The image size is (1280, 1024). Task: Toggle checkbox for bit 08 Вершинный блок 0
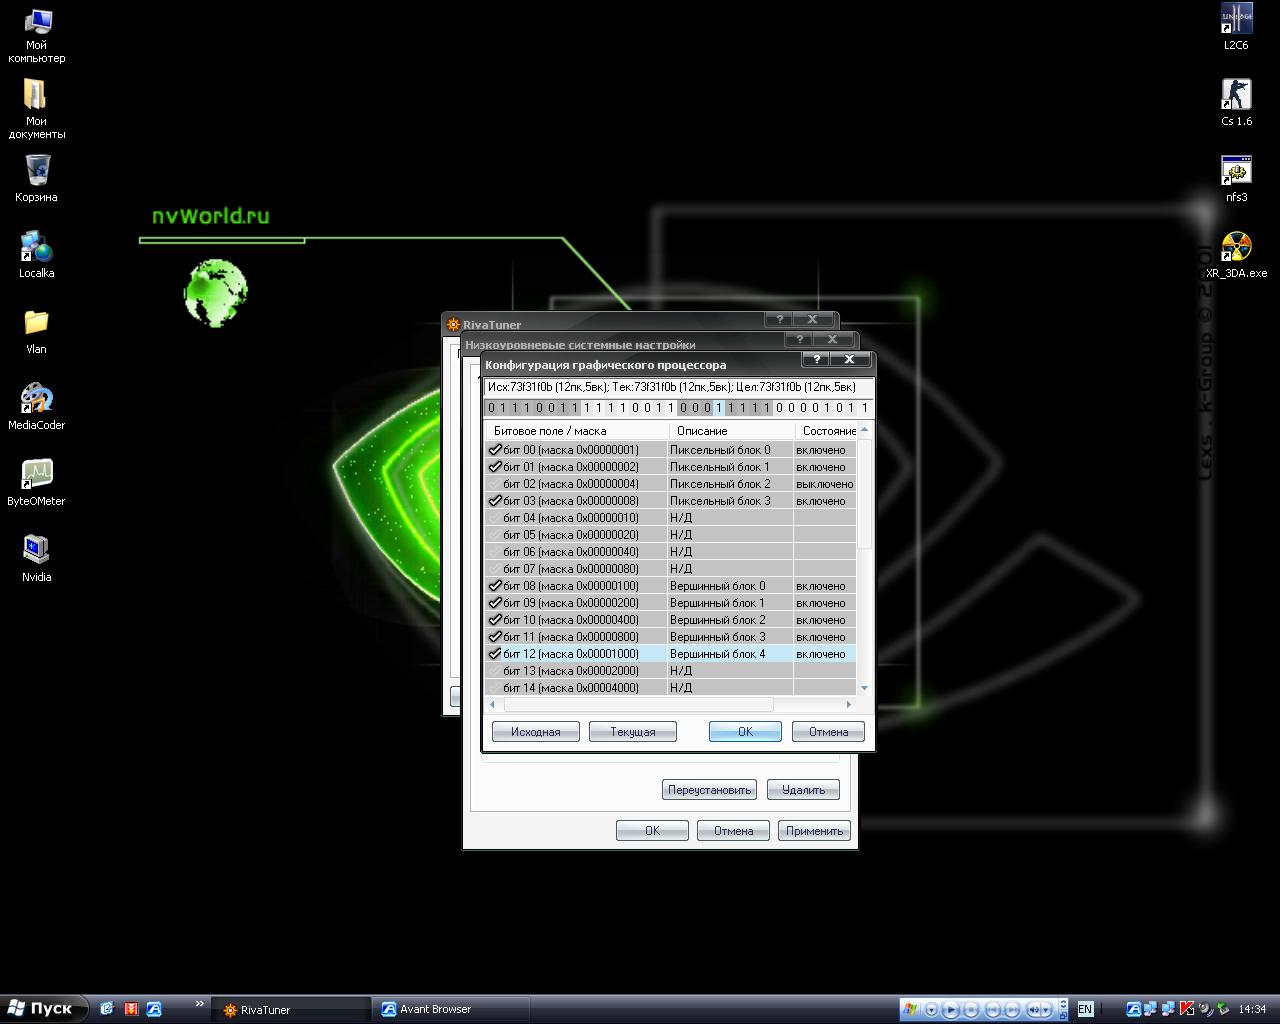(x=494, y=586)
